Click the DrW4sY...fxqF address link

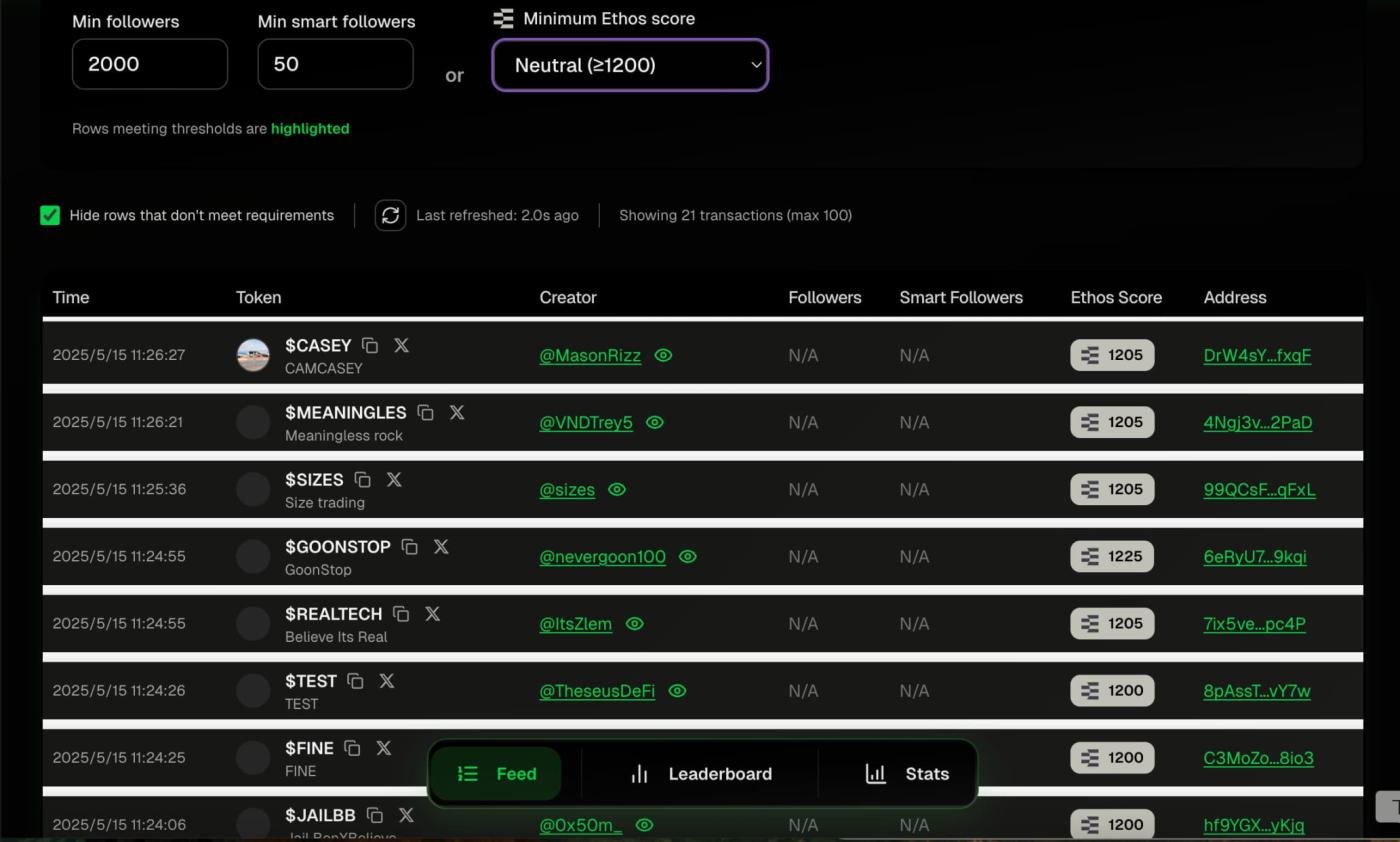[1256, 355]
